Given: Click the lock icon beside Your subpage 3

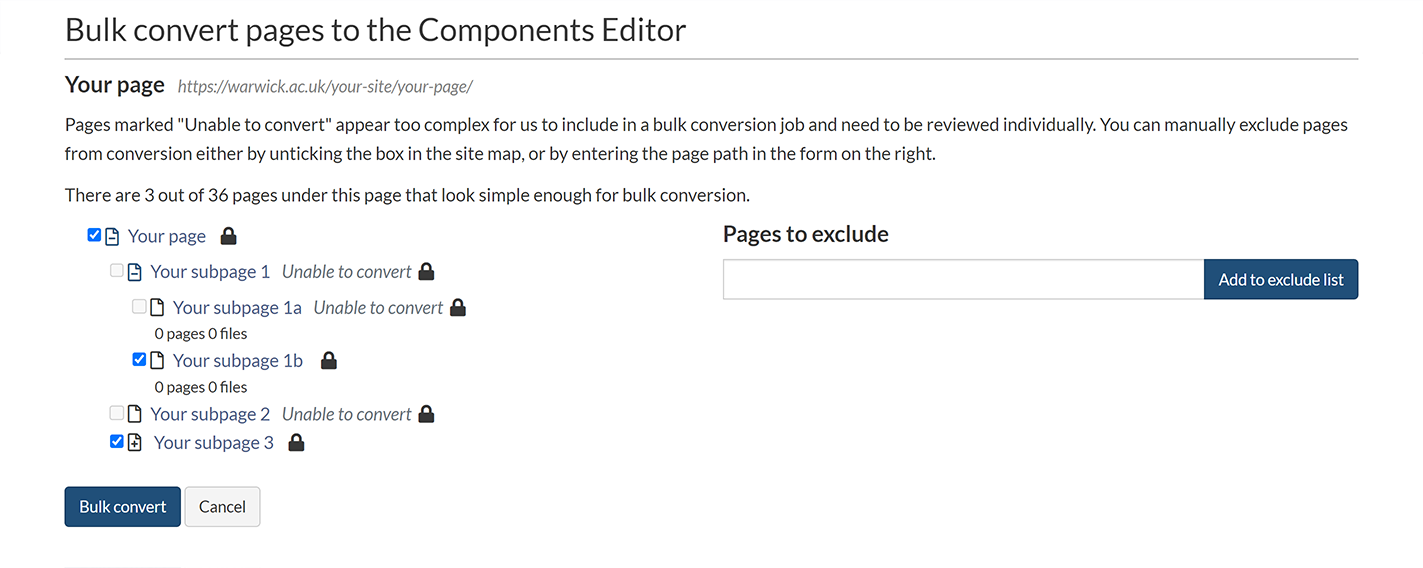Looking at the screenshot, I should [296, 443].
